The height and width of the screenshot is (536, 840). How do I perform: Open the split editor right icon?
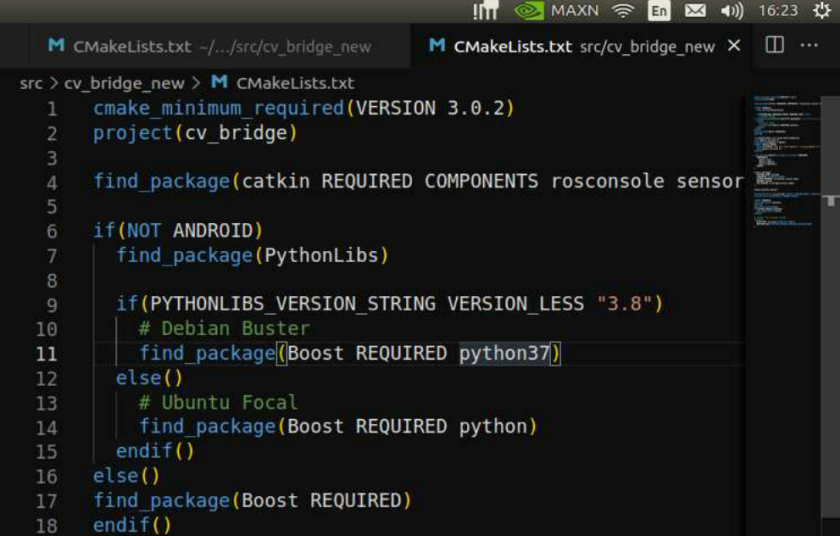(775, 45)
